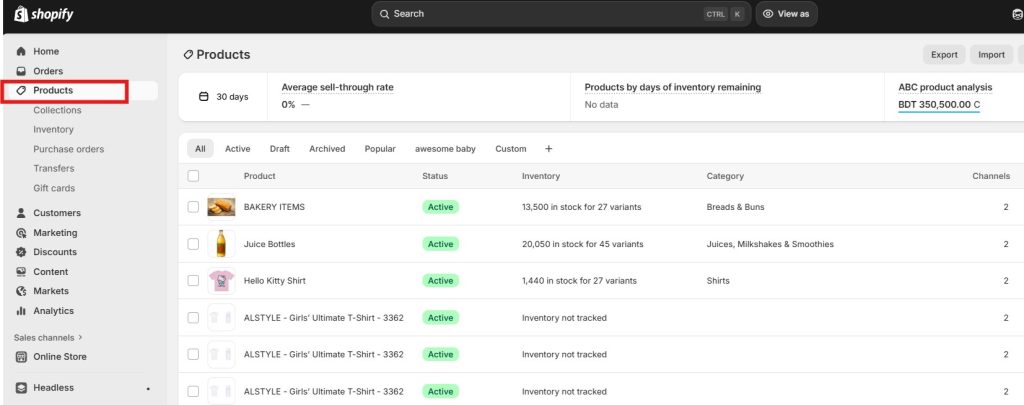Click 'Juices, Milkshakes & Smoothies' category cell
Image resolution: width=1024 pixels, height=405 pixels.
coord(770,244)
